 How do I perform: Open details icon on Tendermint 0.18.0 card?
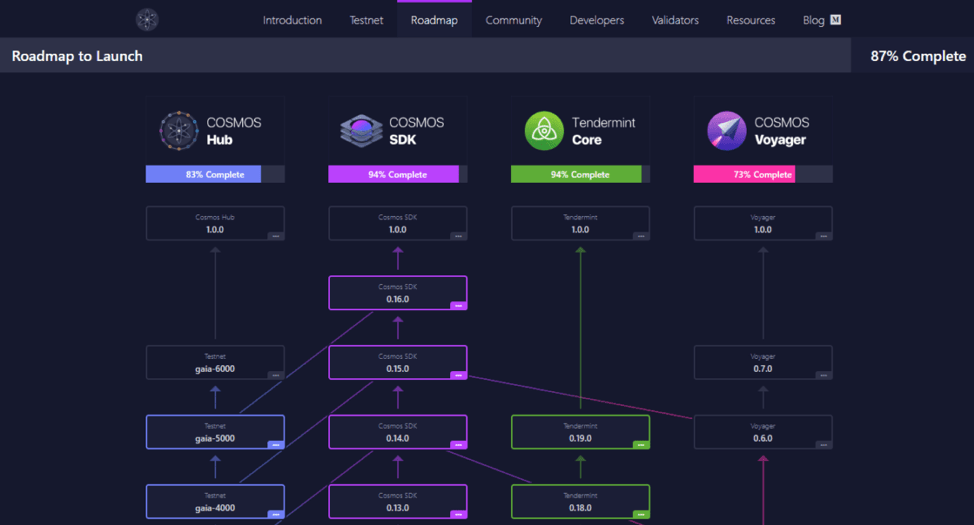(640, 514)
